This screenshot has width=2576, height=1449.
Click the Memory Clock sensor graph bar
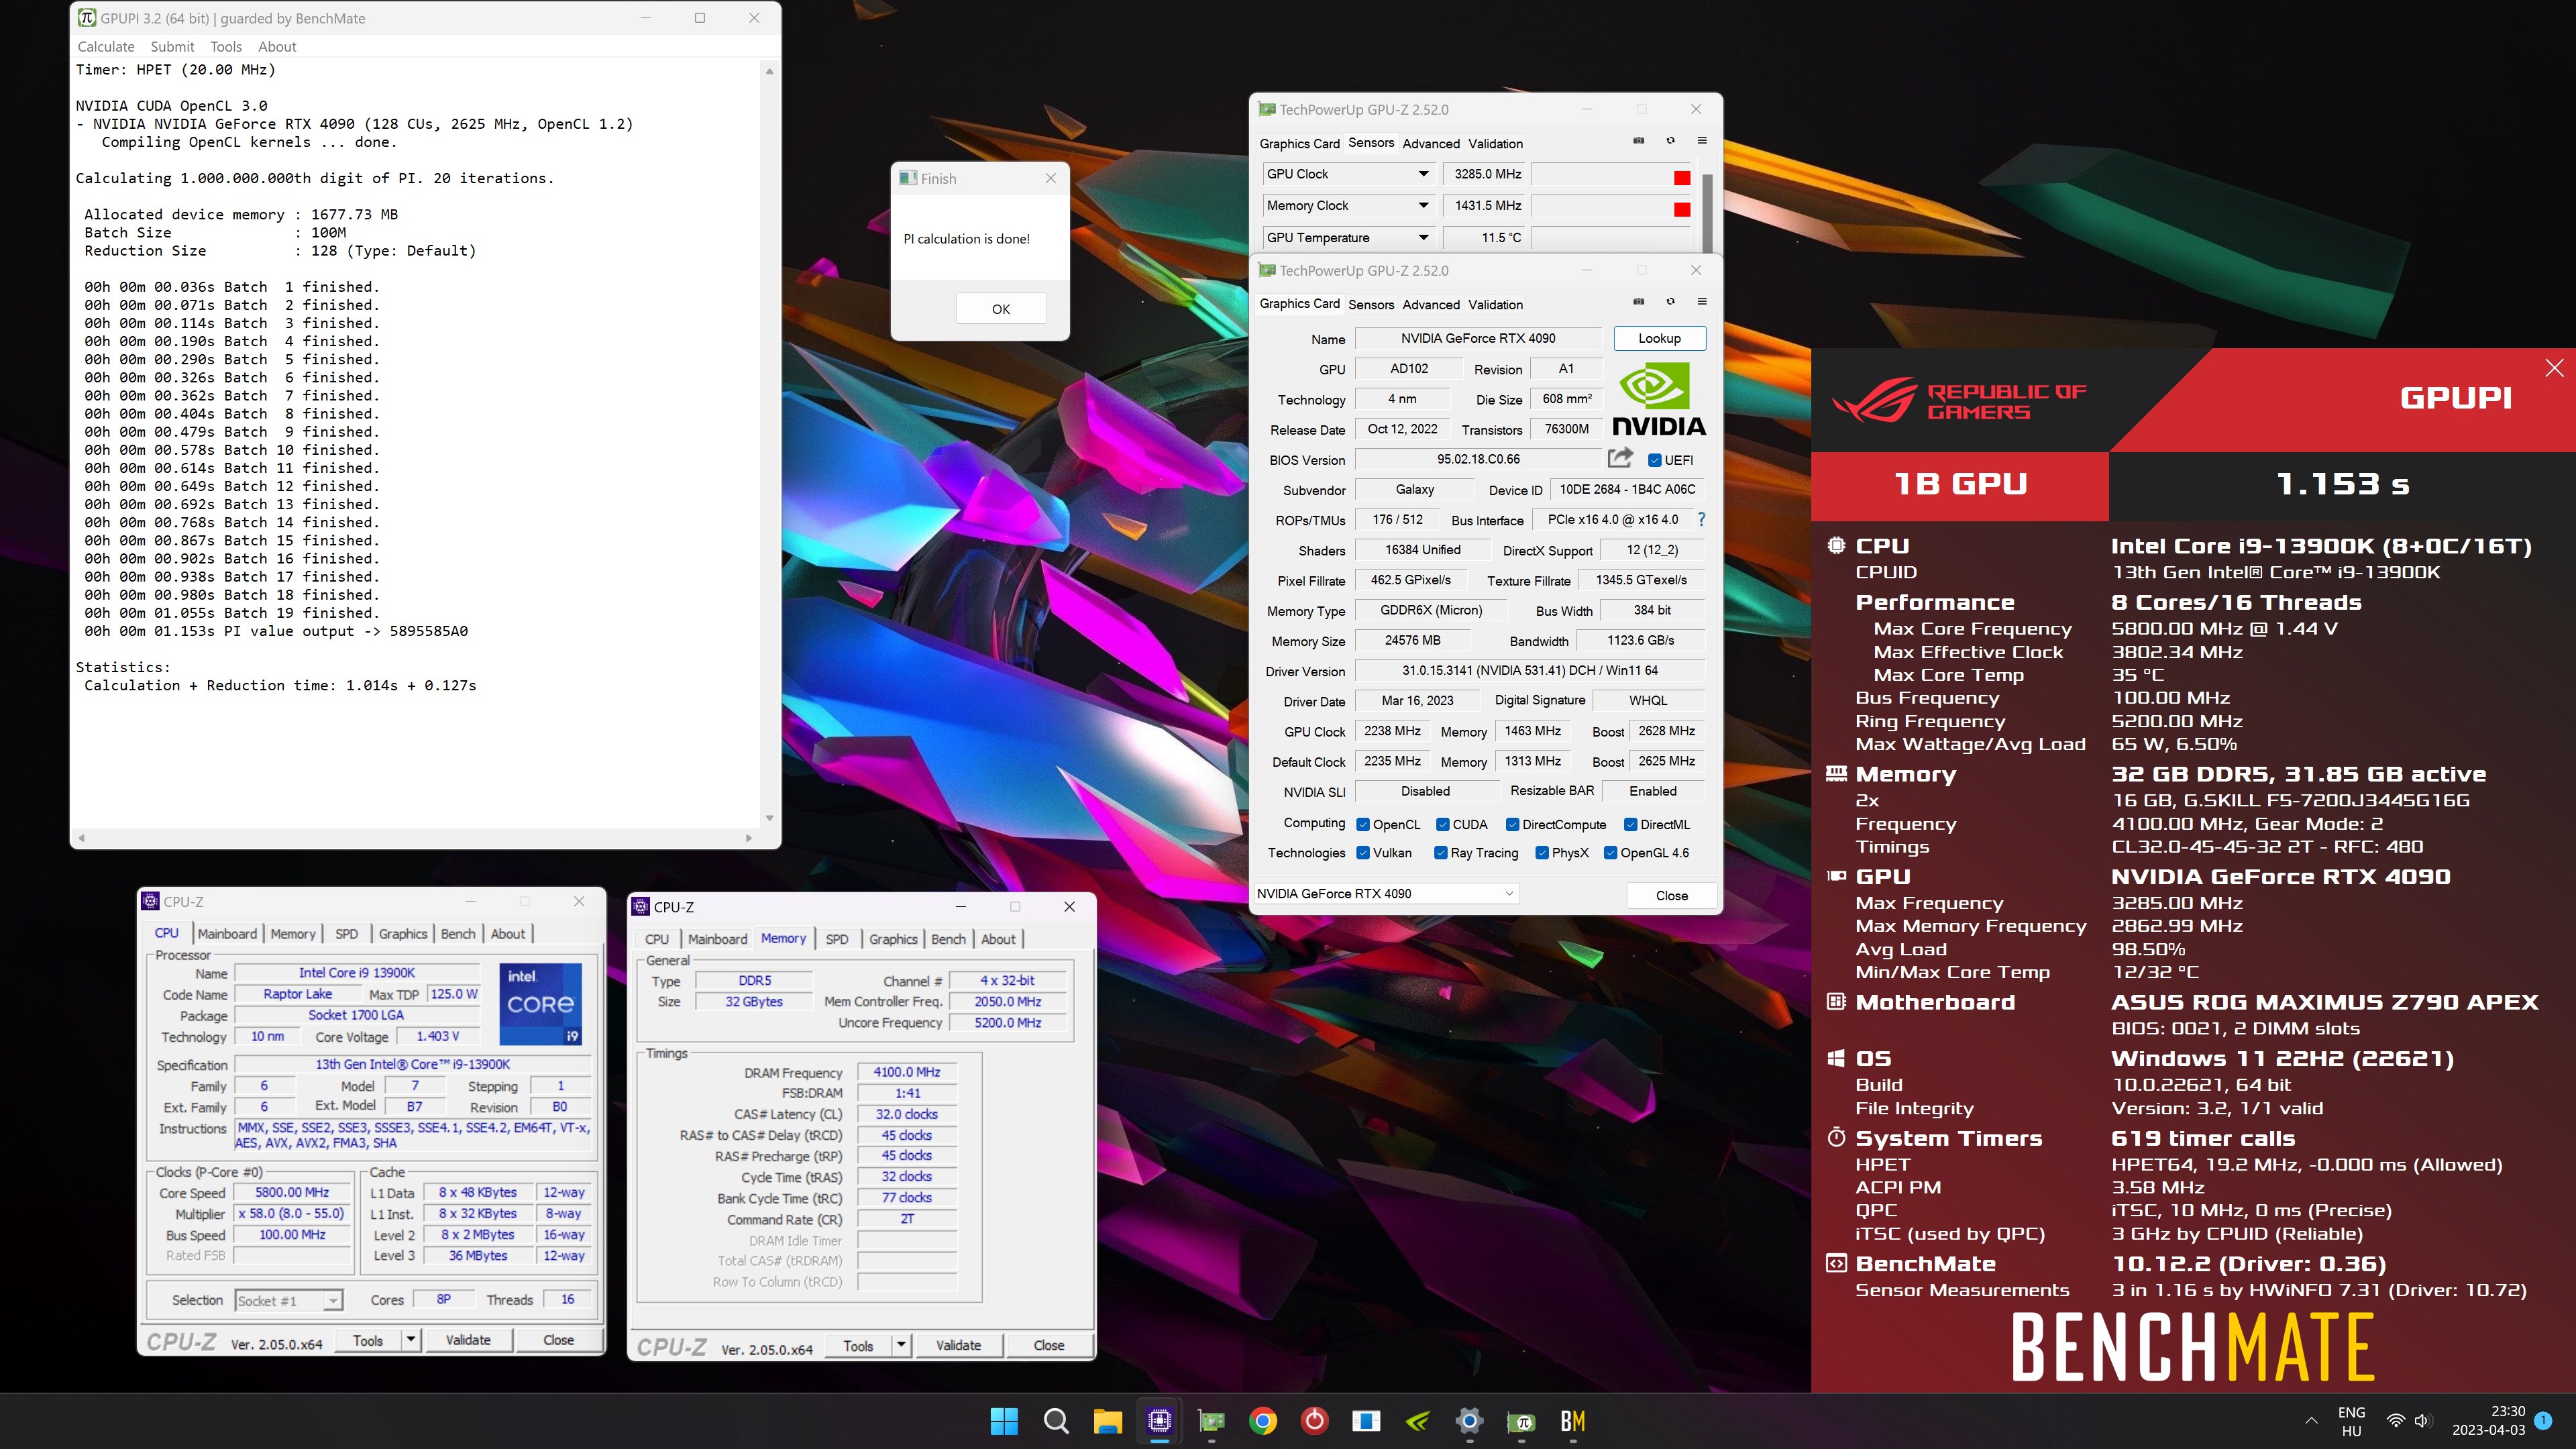coord(1611,206)
